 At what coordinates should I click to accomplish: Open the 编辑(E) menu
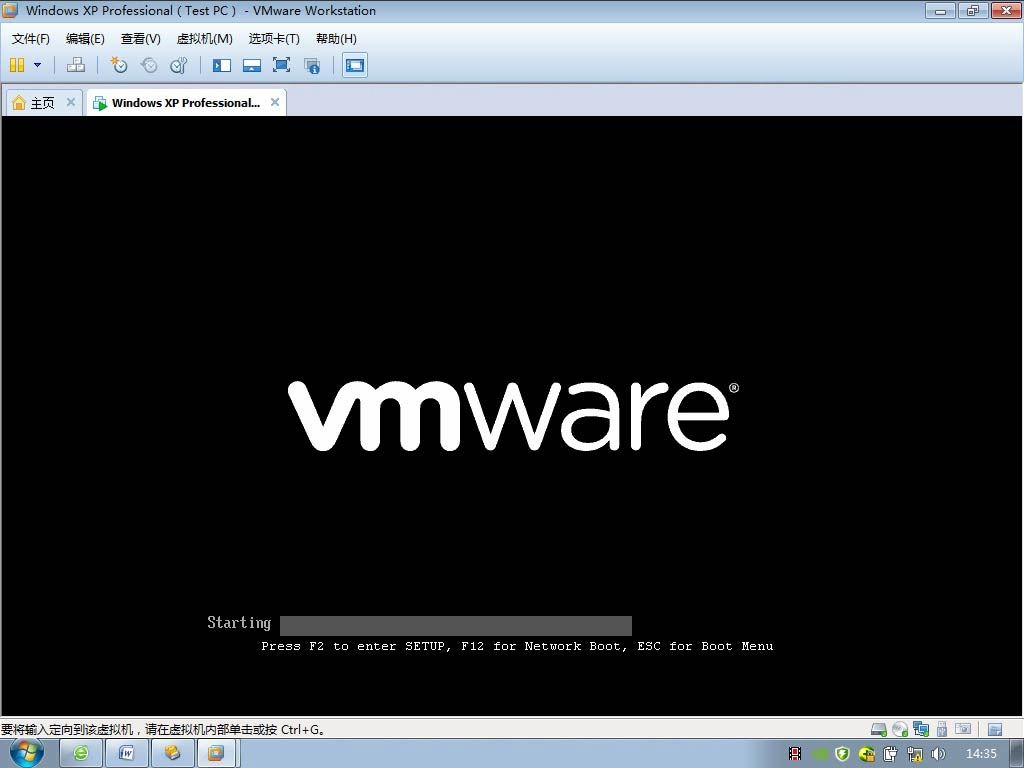(x=85, y=39)
